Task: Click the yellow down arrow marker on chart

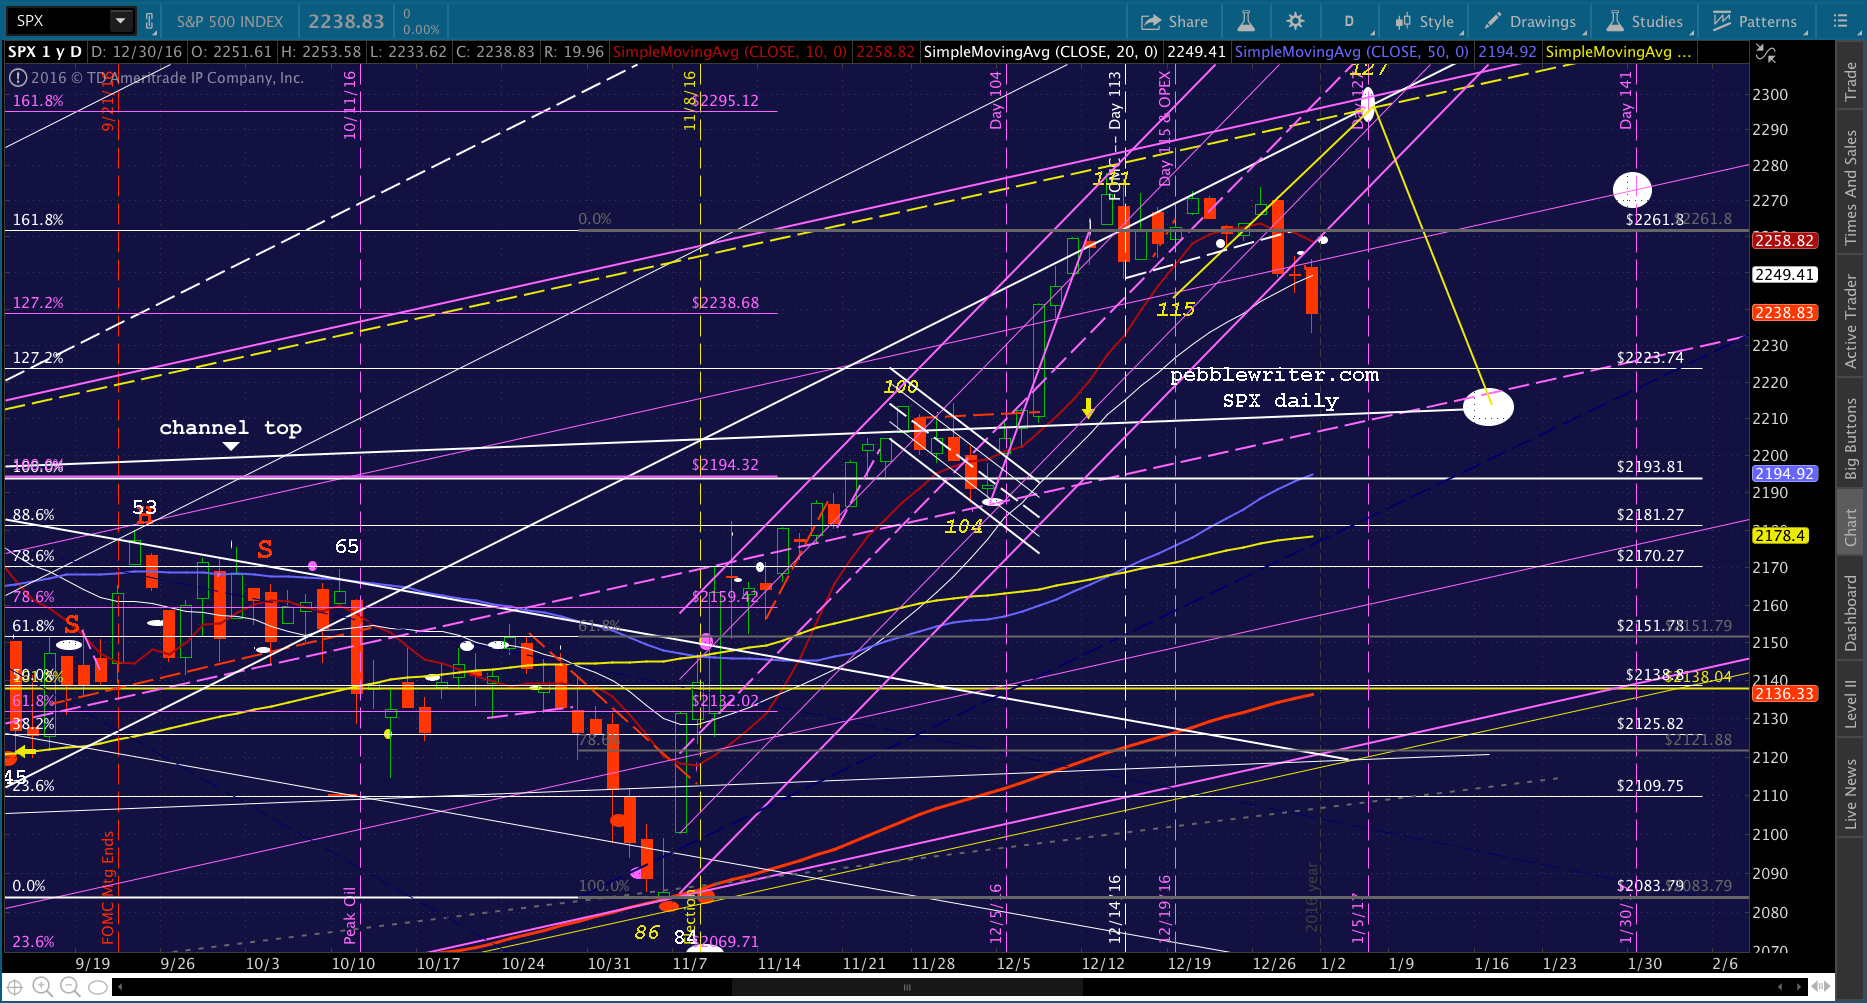Action: [x=1088, y=407]
